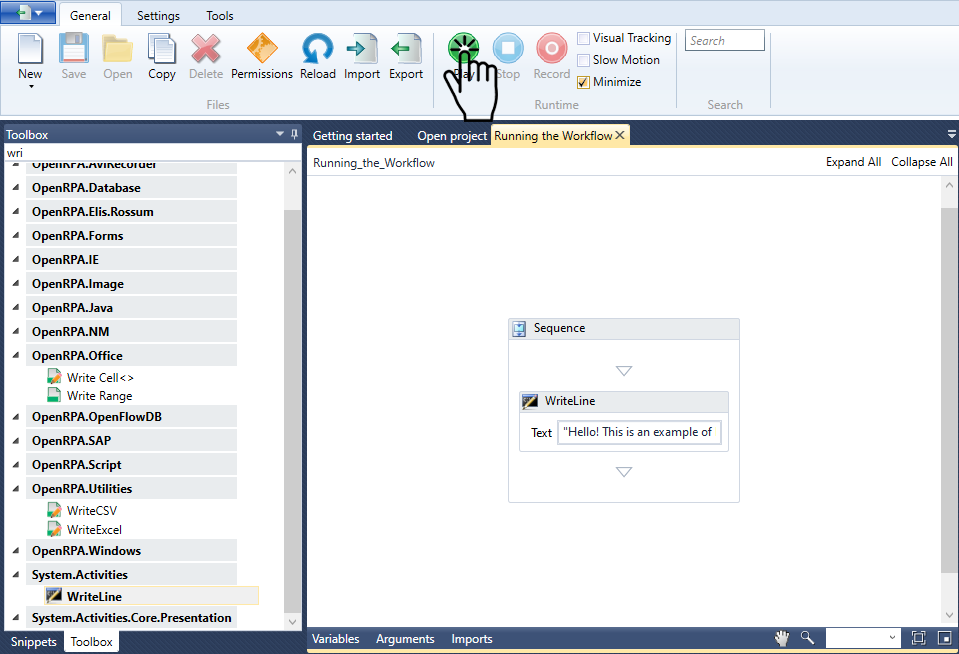Switch to the Toolbox bottom tab
This screenshot has height=654, width=959.
click(91, 642)
